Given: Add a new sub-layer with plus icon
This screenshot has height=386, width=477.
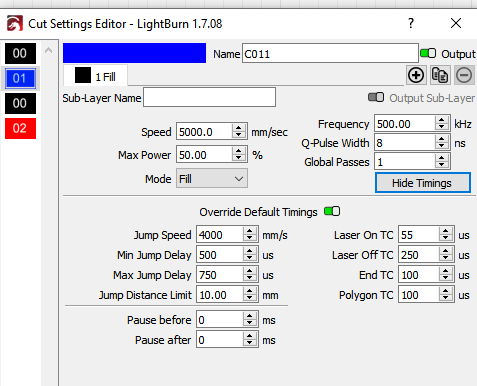Looking at the screenshot, I should (416, 75).
